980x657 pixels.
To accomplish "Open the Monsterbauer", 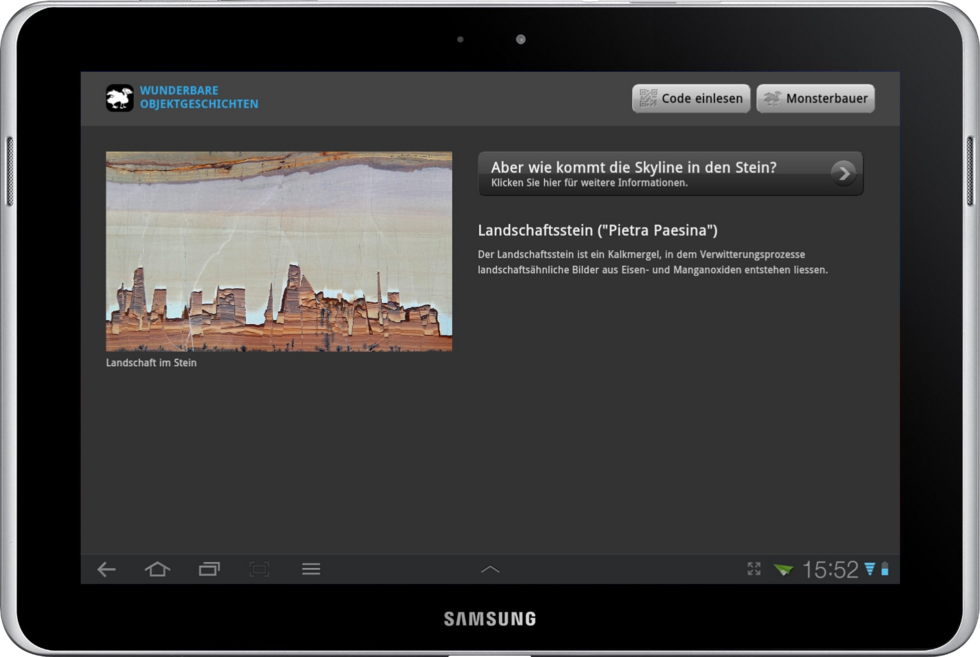I will tap(815, 98).
